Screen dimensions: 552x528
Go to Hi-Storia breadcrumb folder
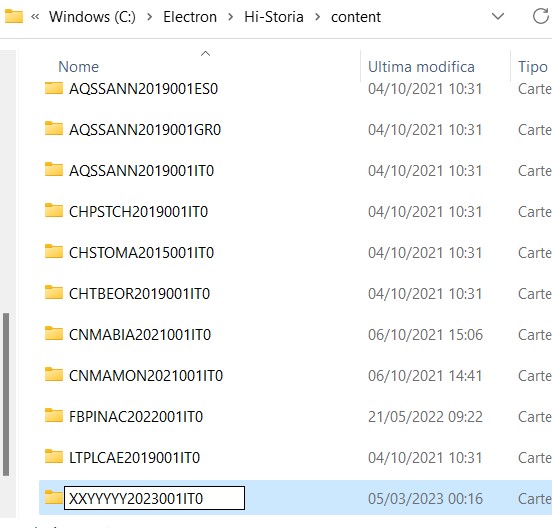(274, 17)
